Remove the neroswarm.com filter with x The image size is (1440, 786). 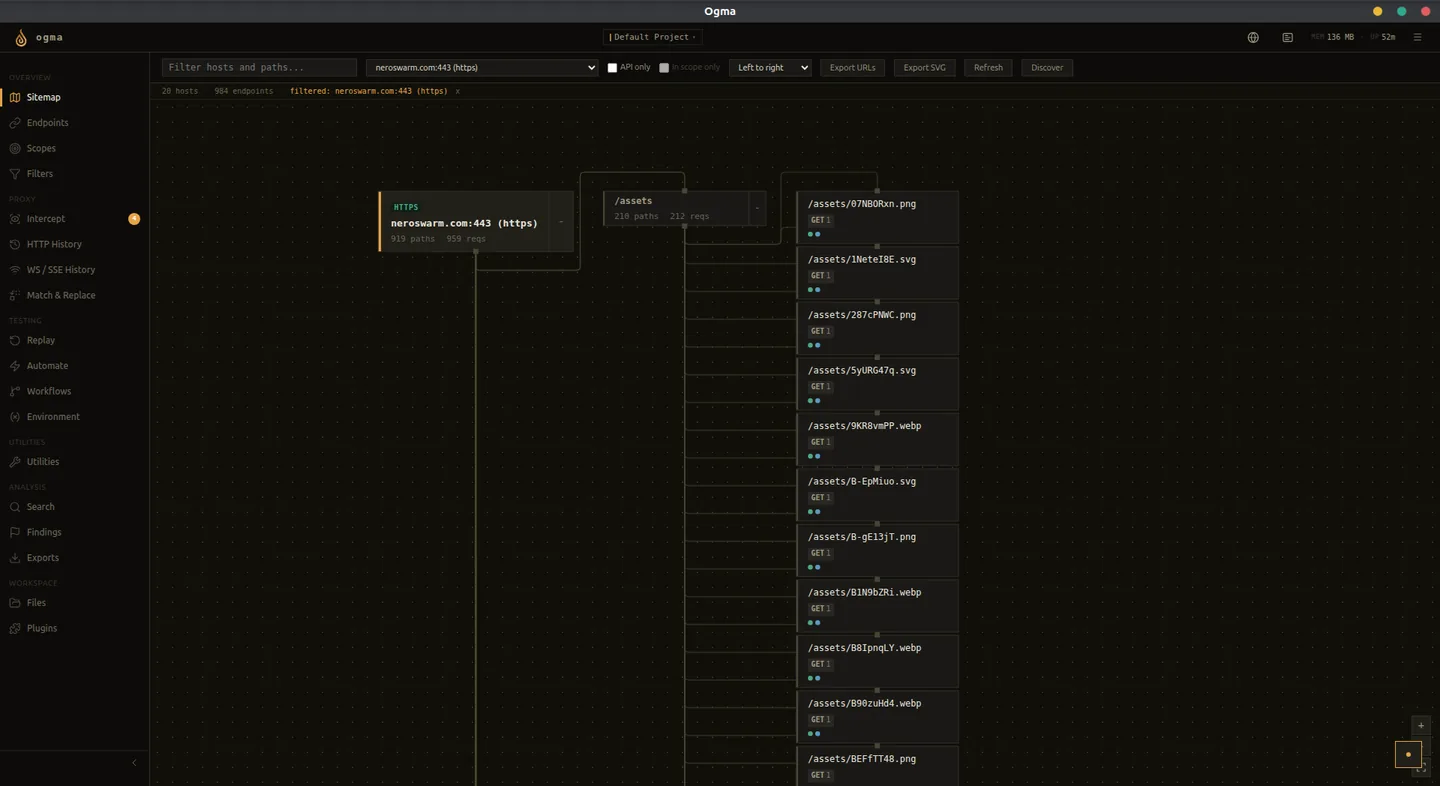[458, 91]
